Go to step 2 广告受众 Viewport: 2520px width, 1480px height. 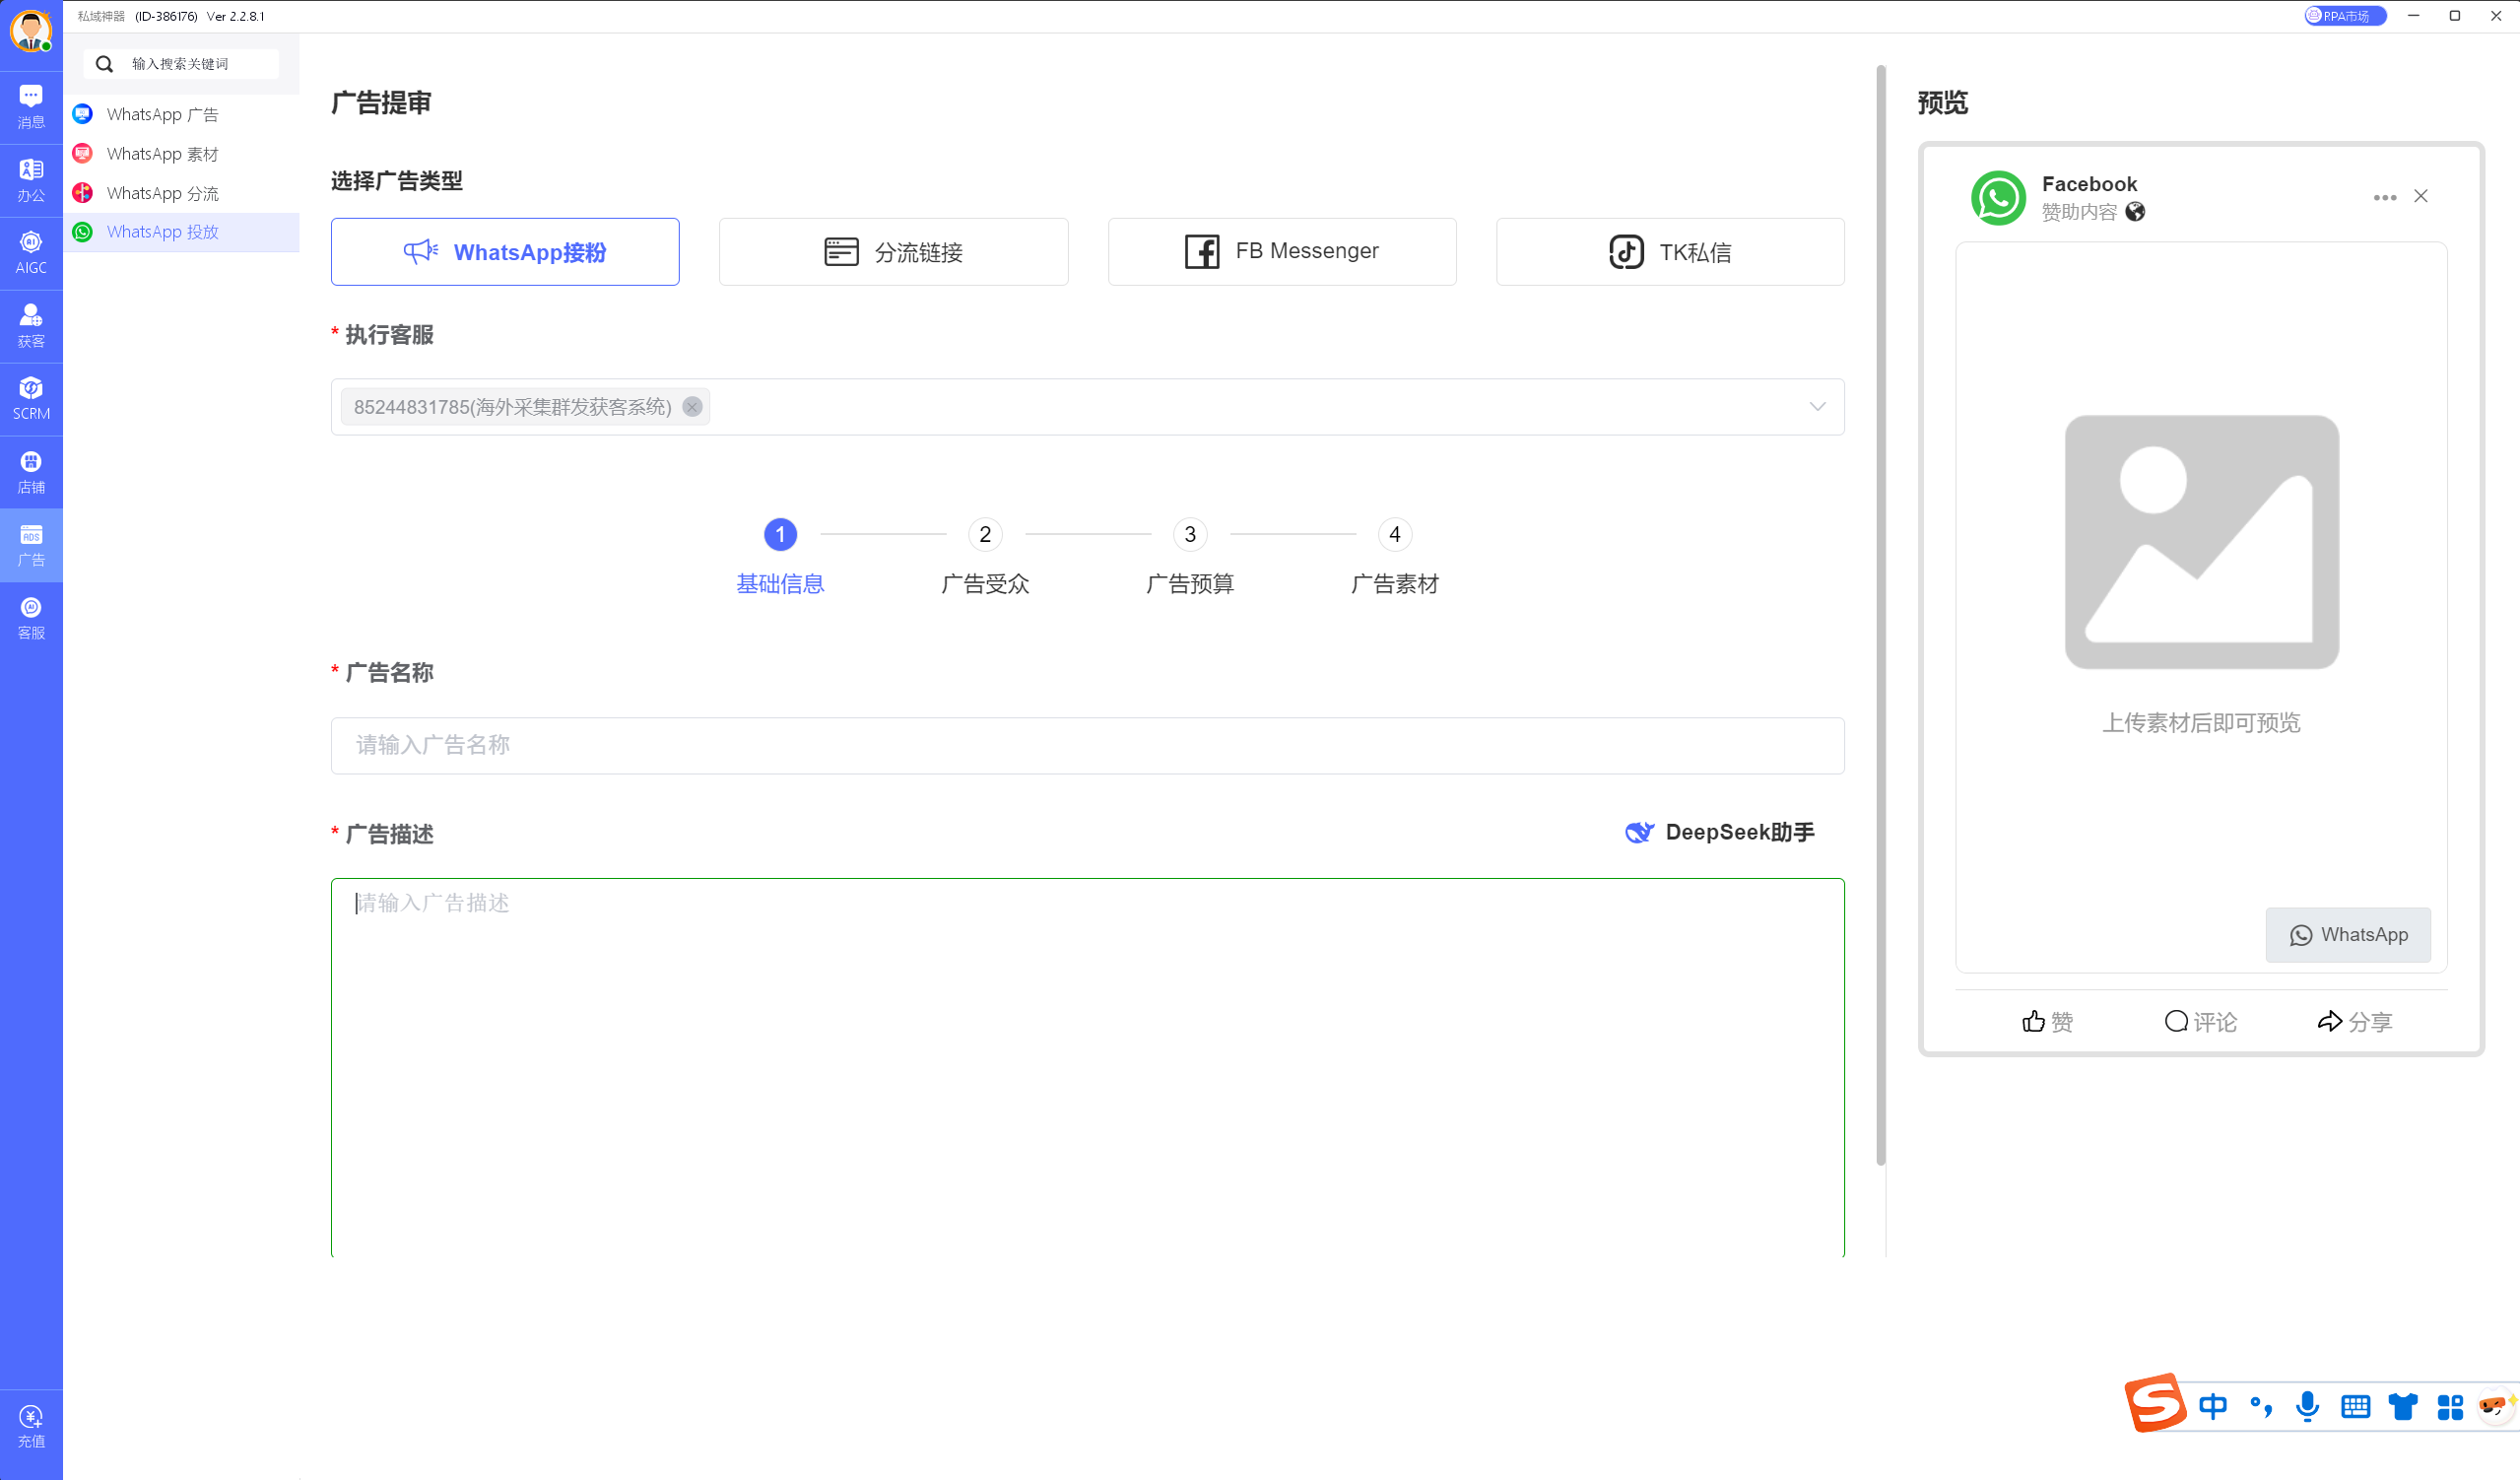(x=985, y=535)
